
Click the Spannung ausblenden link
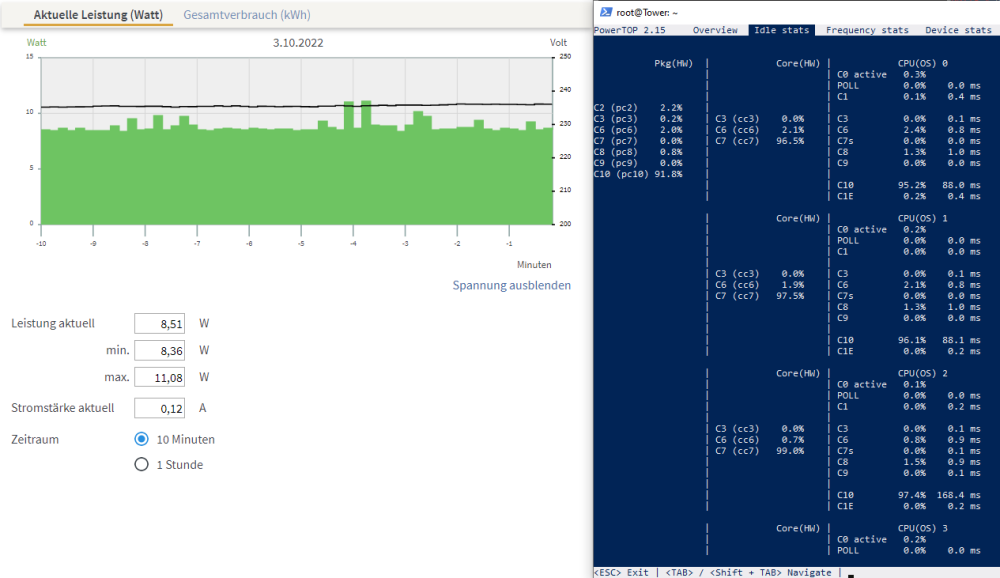[x=511, y=285]
